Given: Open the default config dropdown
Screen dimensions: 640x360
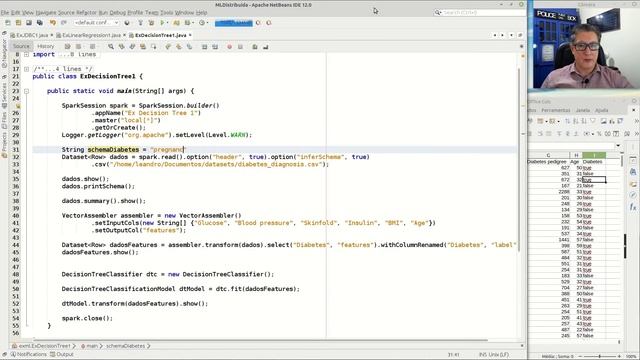Looking at the screenshot, I should tap(96, 23).
